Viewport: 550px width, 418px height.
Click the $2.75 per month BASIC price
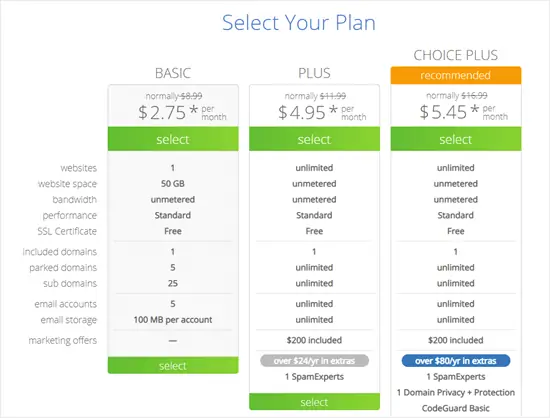182,113
